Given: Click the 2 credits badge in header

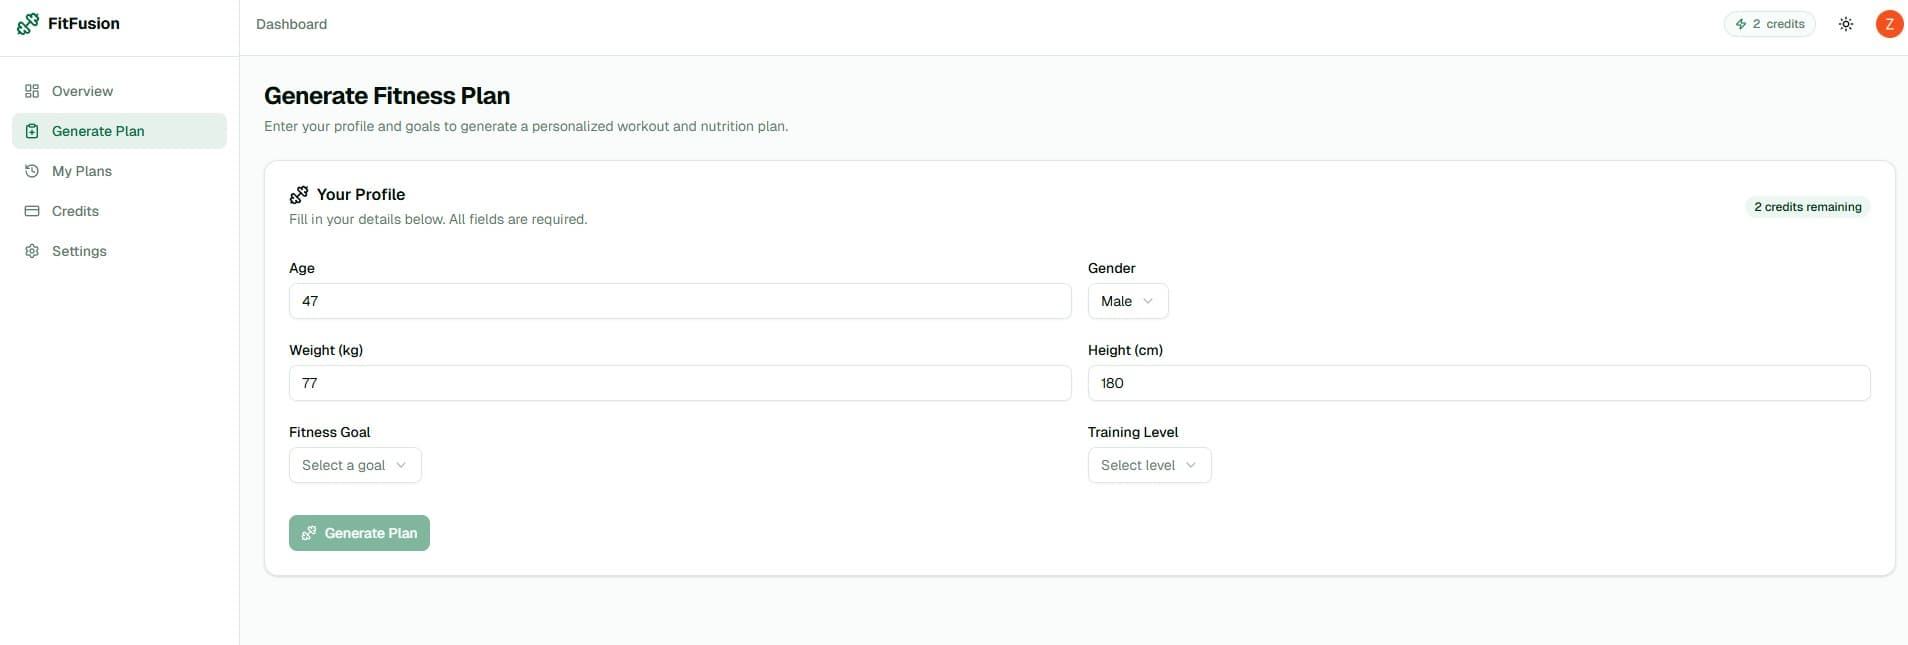Looking at the screenshot, I should [1769, 24].
